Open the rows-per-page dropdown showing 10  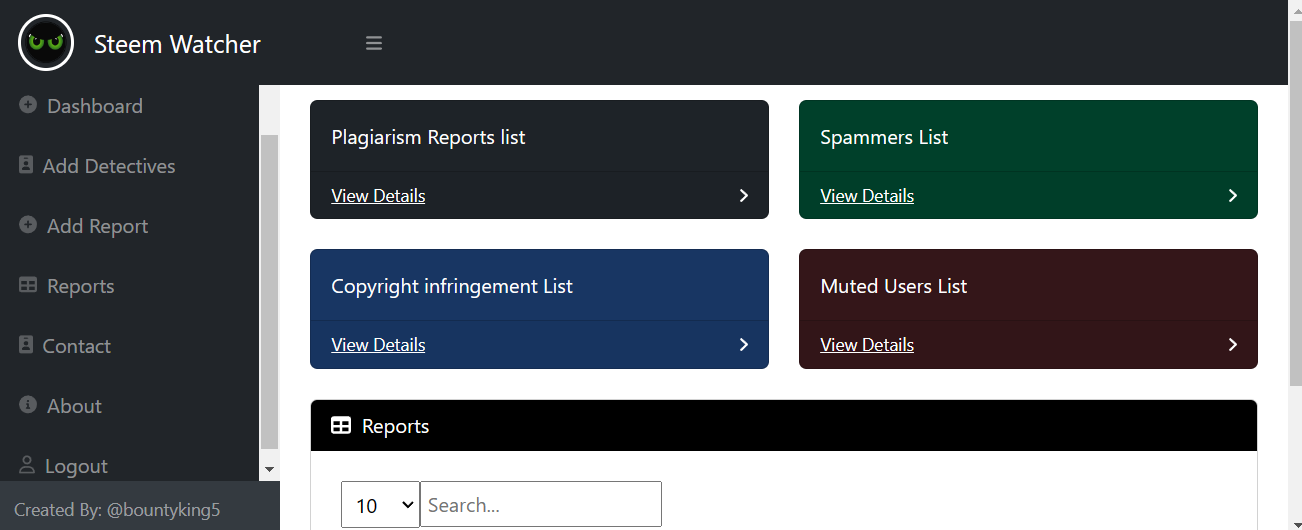380,505
